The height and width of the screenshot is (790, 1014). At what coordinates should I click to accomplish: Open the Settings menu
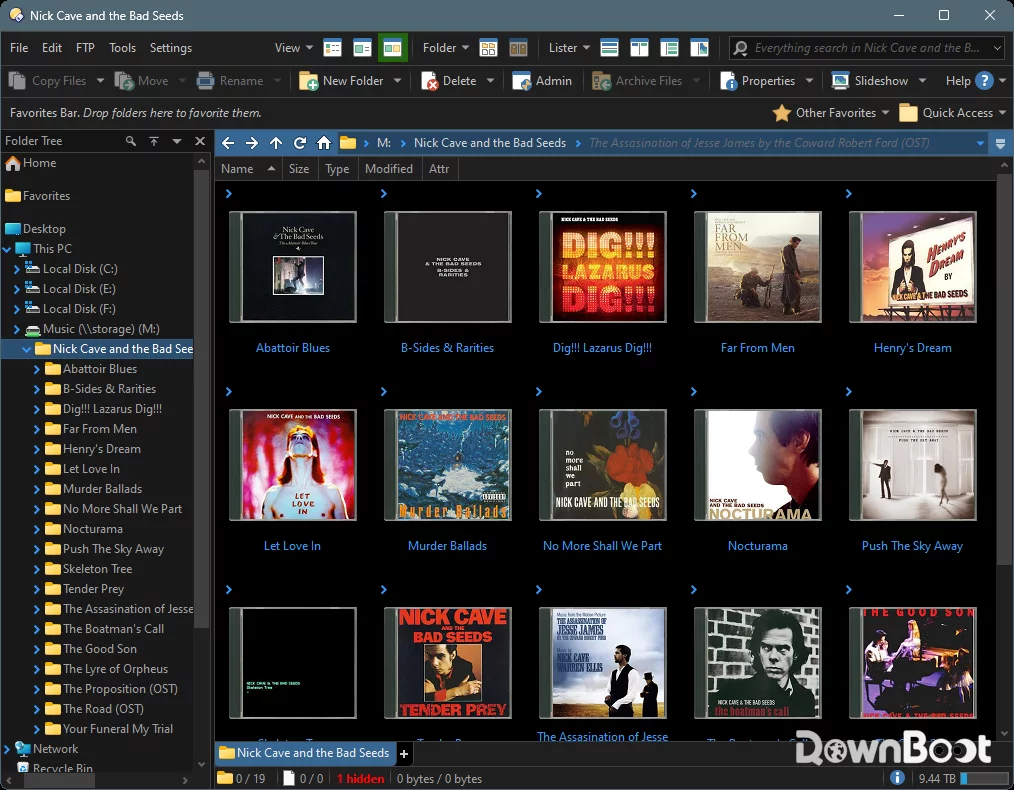[171, 48]
